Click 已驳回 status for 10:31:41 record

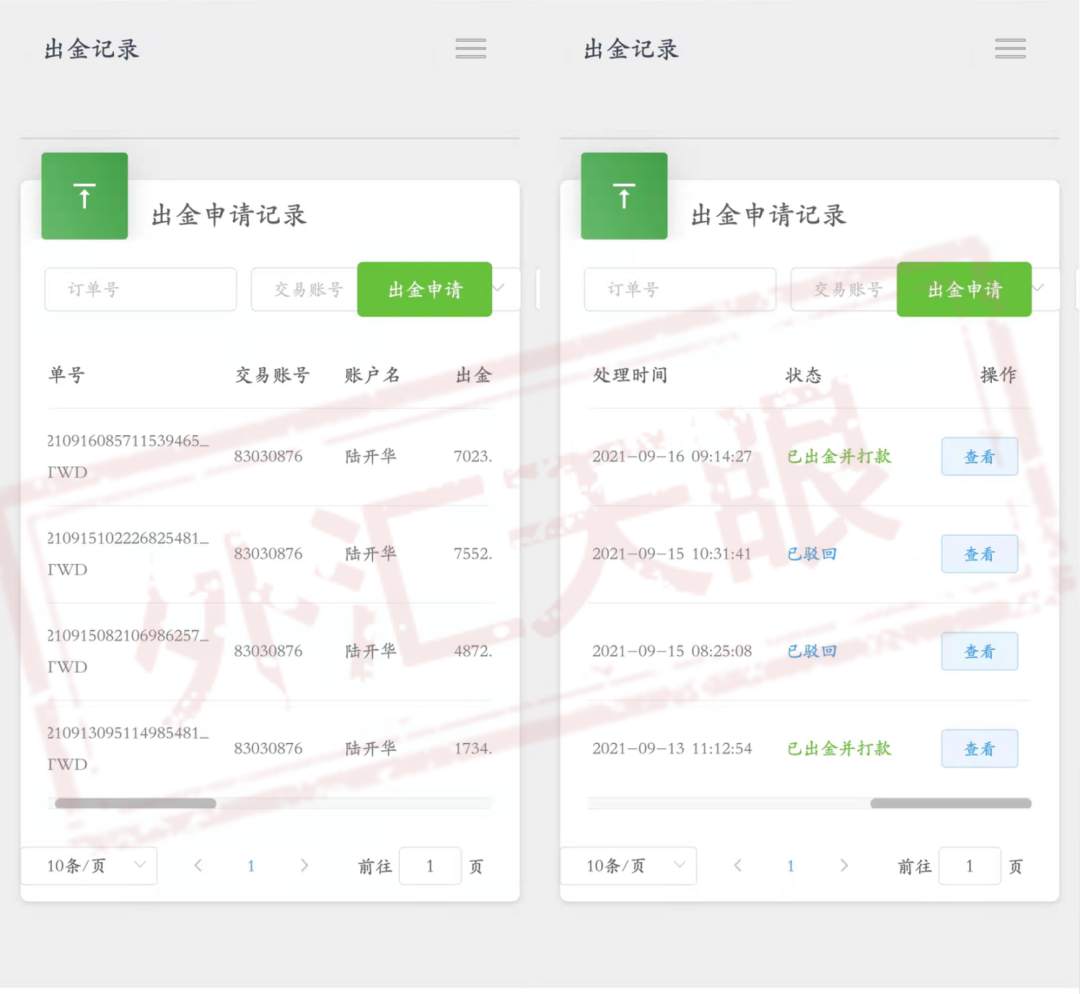812,554
